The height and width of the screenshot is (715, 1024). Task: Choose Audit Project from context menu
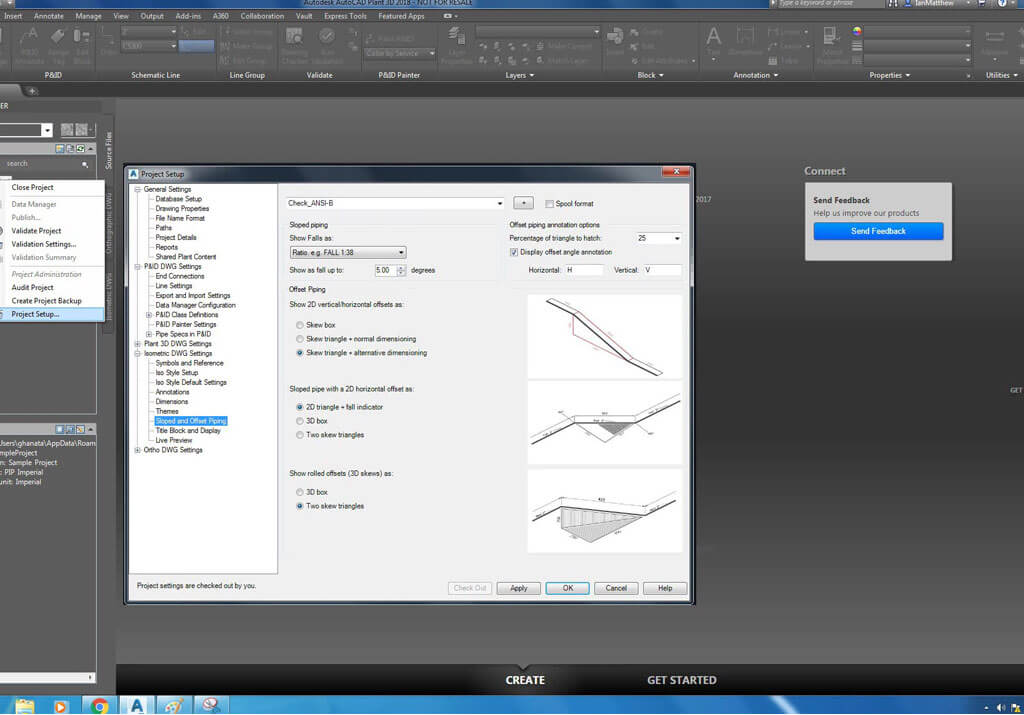(32, 287)
